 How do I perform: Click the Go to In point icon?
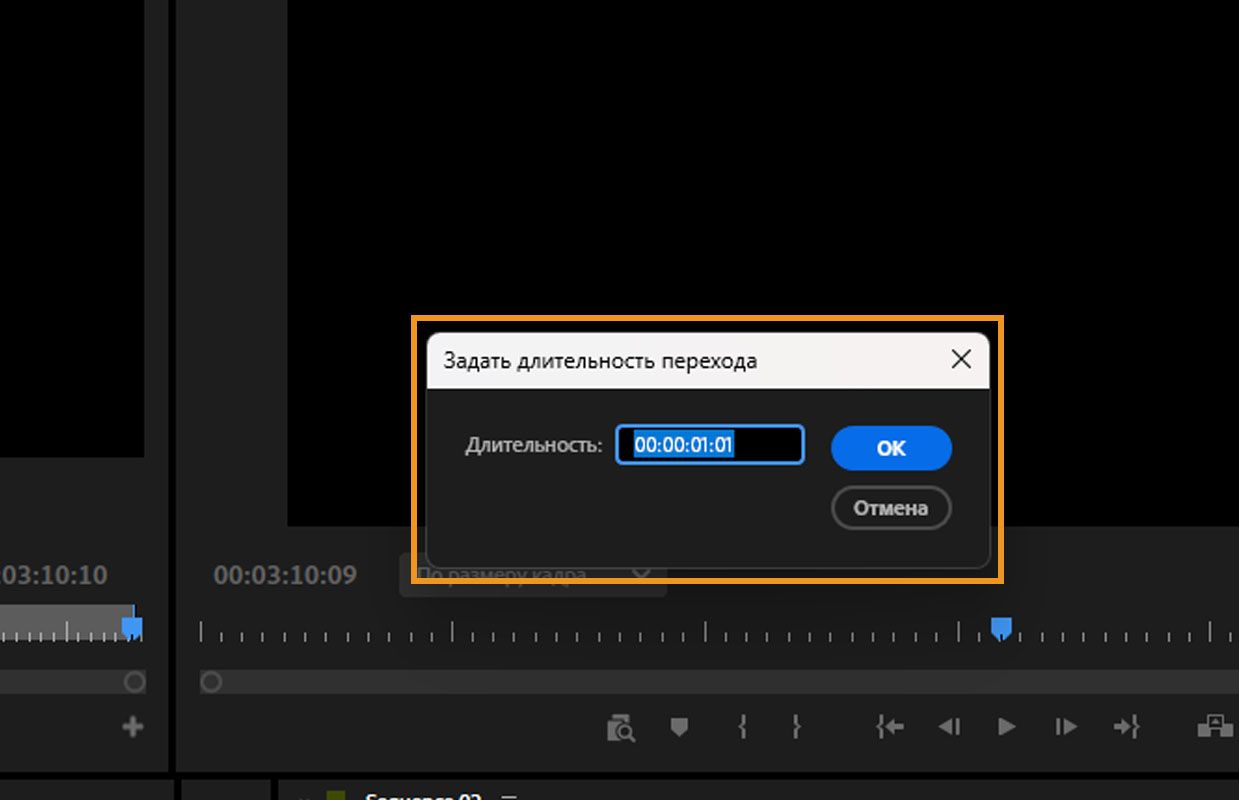tap(890, 727)
